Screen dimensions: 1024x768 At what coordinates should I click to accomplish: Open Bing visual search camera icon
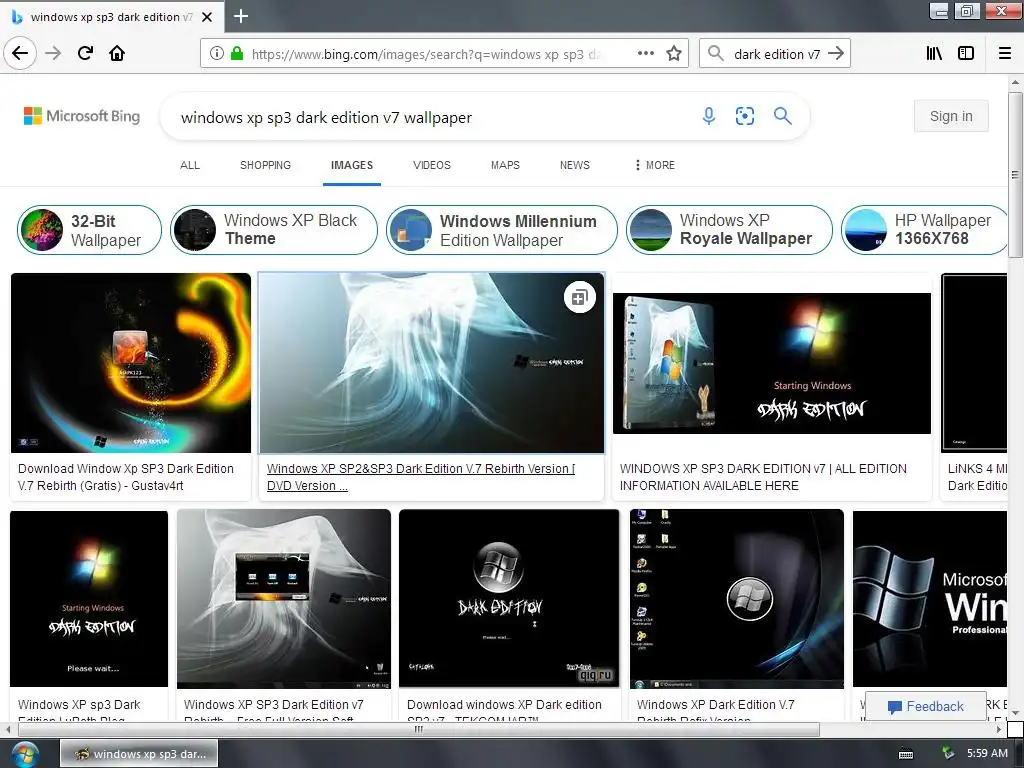744,116
